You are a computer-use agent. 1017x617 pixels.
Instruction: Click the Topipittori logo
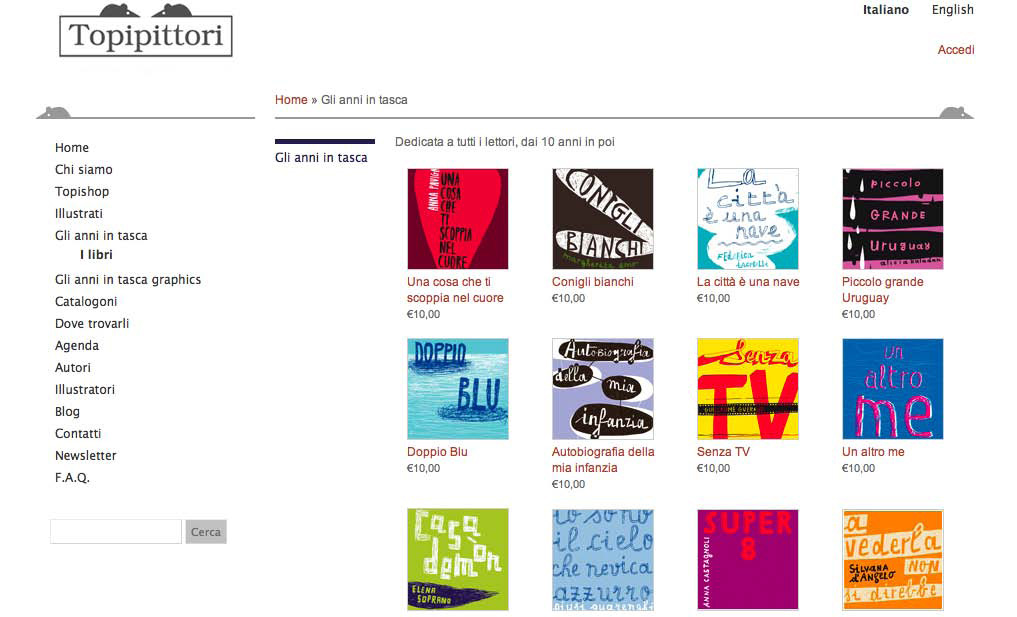pyautogui.click(x=146, y=30)
